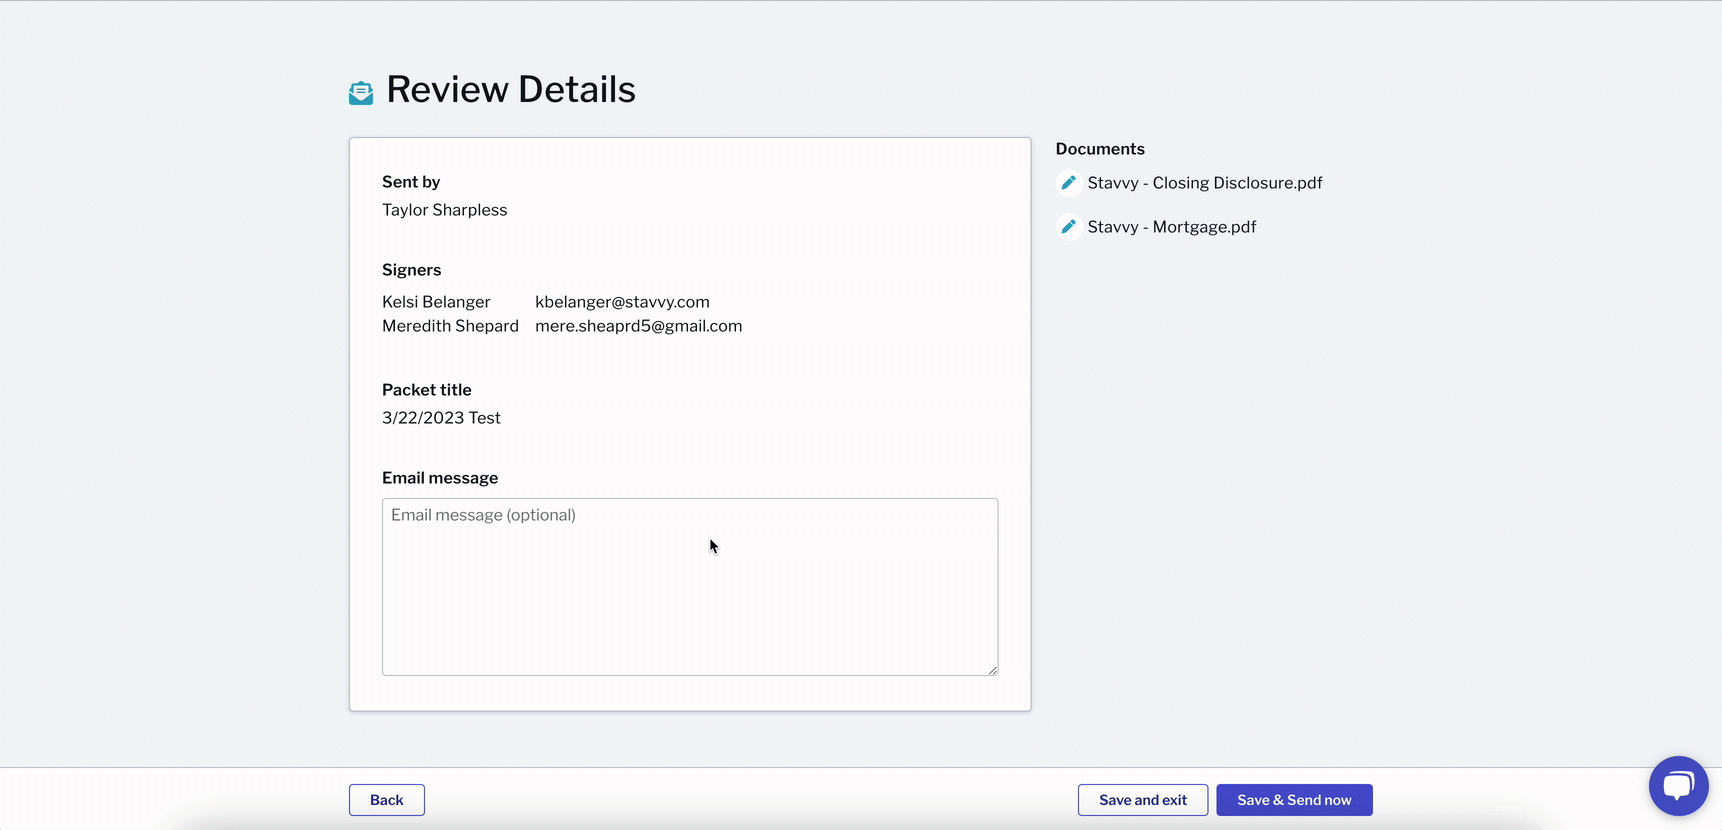The width and height of the screenshot is (1722, 830).
Task: Click the packet title 3/22/2023 Test
Action: 441,418
